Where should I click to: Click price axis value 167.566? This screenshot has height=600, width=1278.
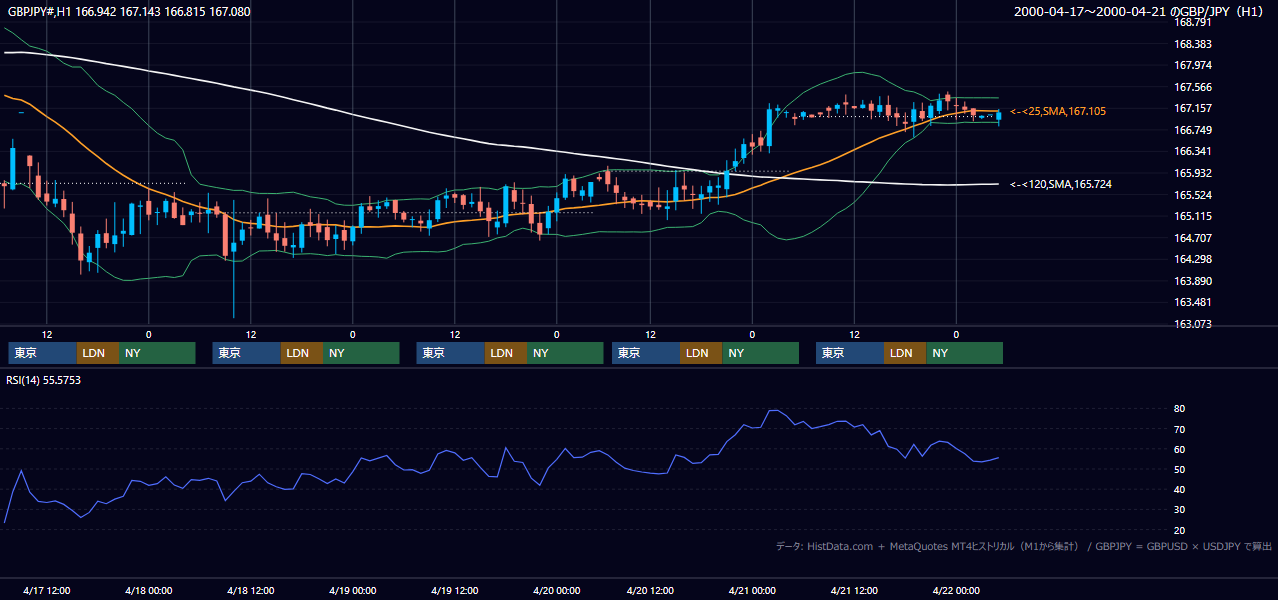pyautogui.click(x=1192, y=87)
